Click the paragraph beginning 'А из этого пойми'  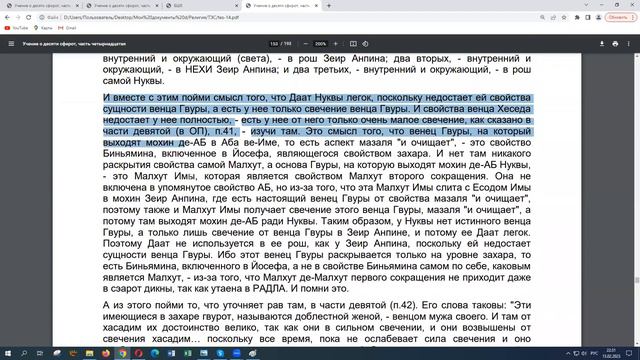point(317,322)
